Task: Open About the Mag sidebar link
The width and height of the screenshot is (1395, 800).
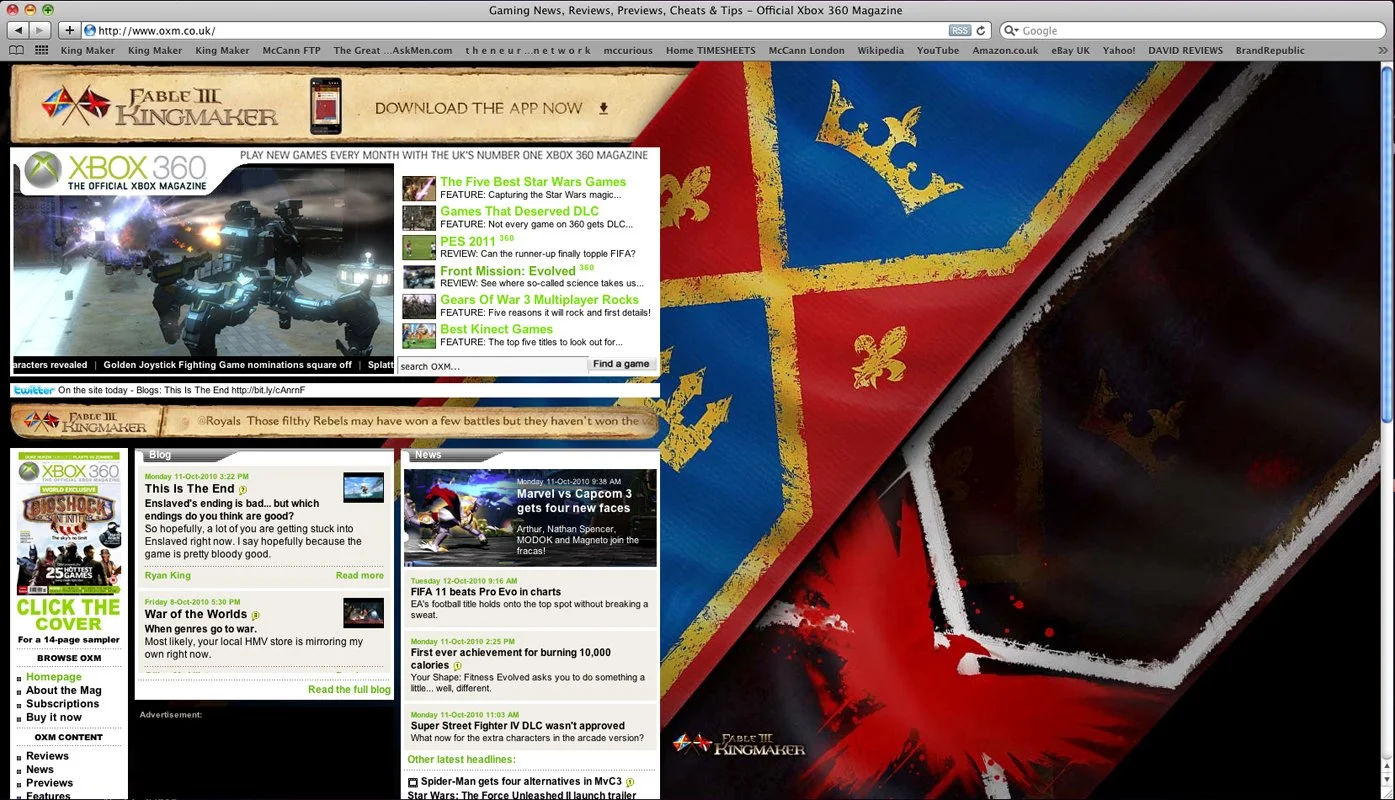Action: pos(64,690)
